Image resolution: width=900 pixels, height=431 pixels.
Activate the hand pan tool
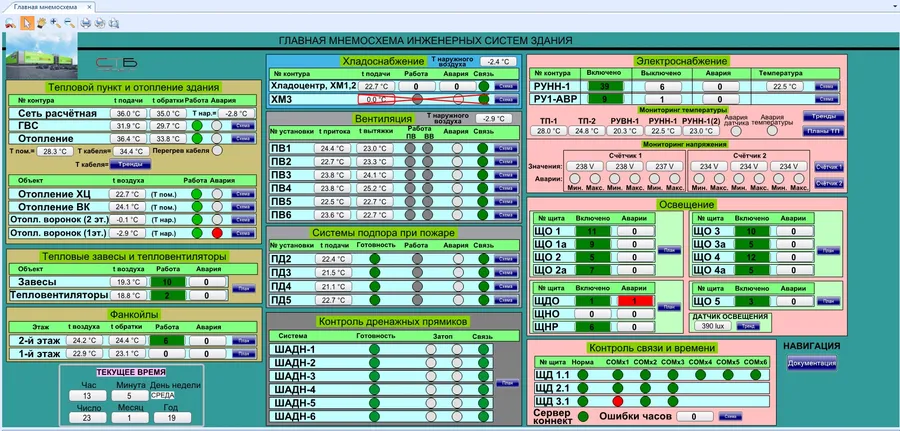point(40,21)
